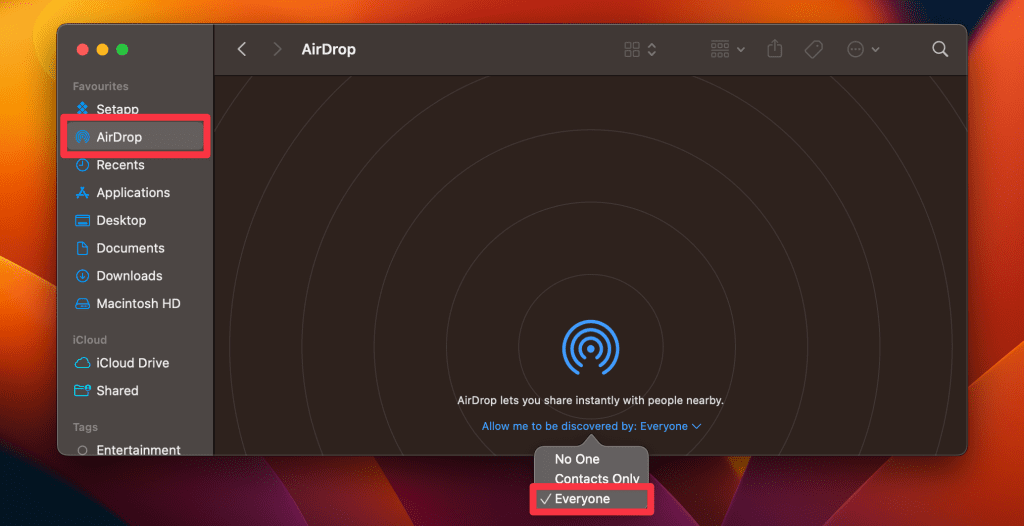
Task: Click the yellow minimize window button
Action: coord(103,50)
